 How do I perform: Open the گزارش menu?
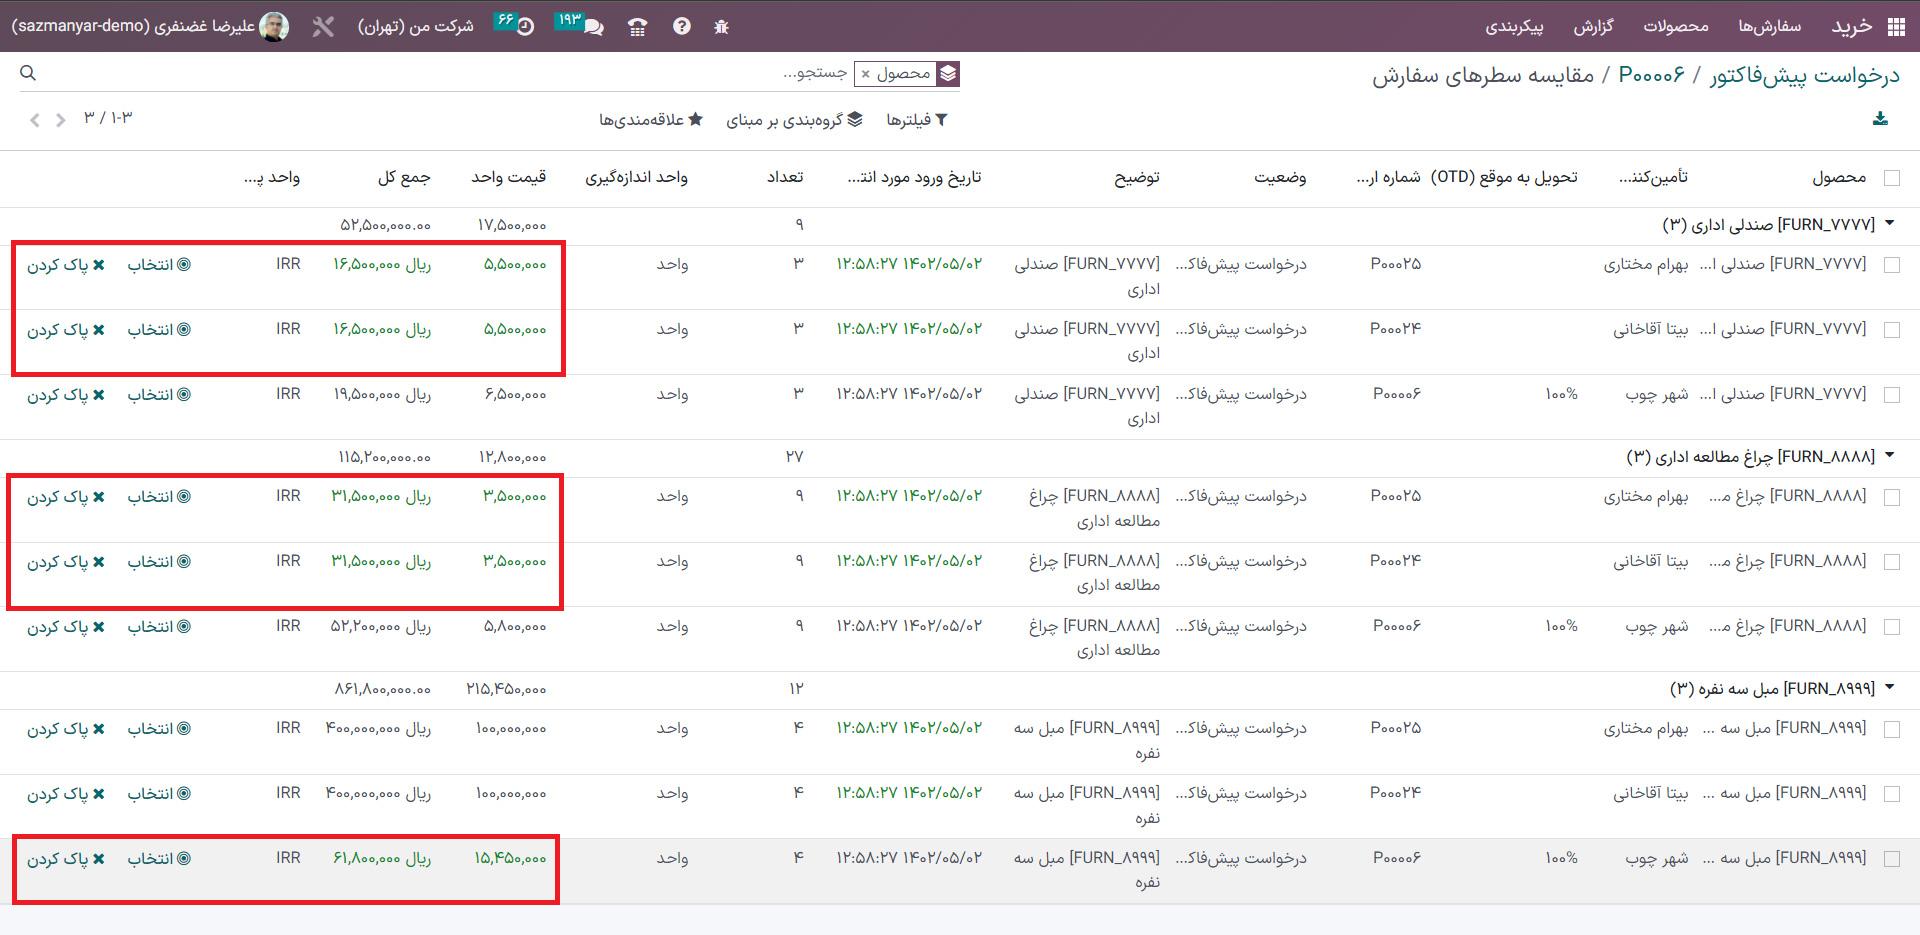[x=1593, y=27]
